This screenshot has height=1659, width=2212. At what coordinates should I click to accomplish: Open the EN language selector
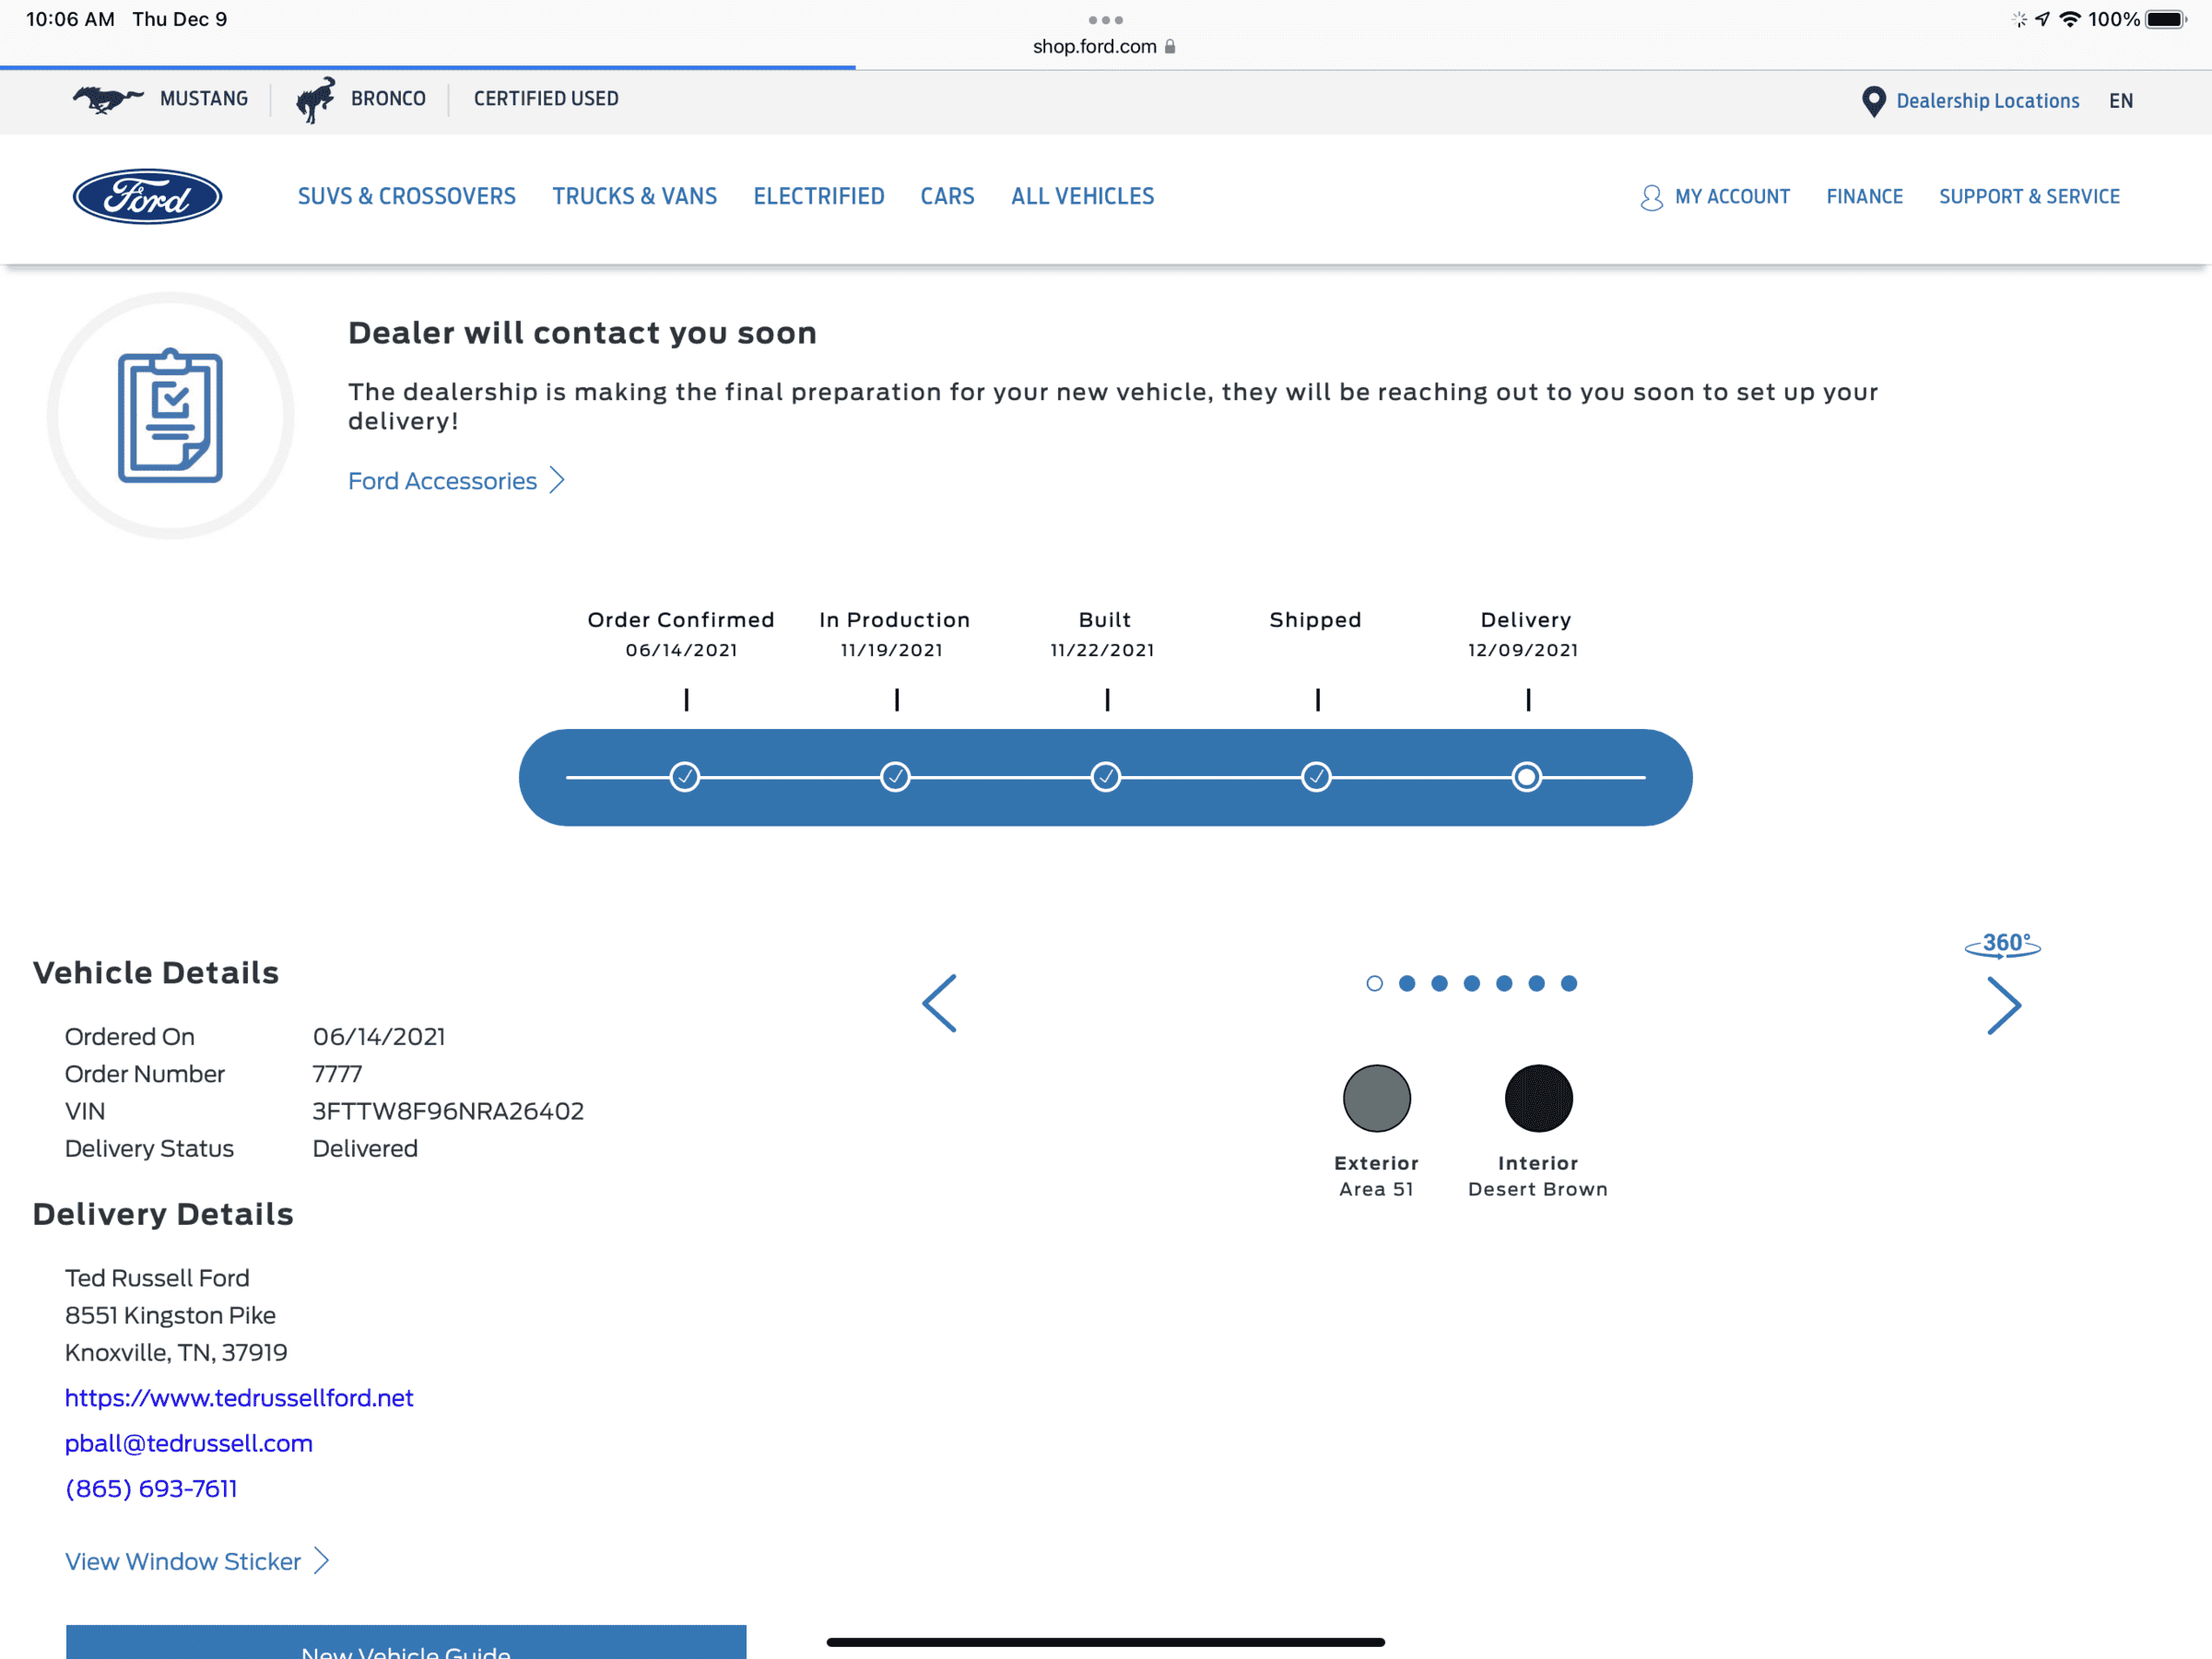[x=2121, y=101]
